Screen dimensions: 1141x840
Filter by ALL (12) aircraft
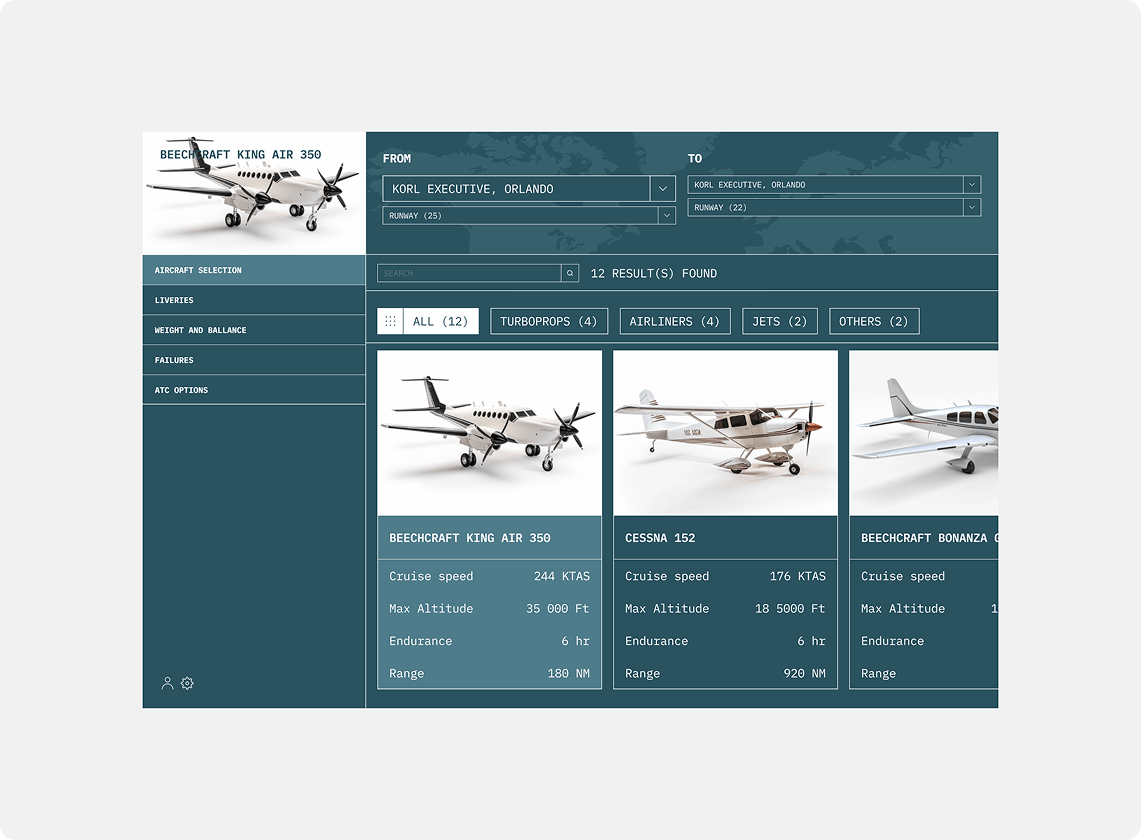tap(428, 321)
